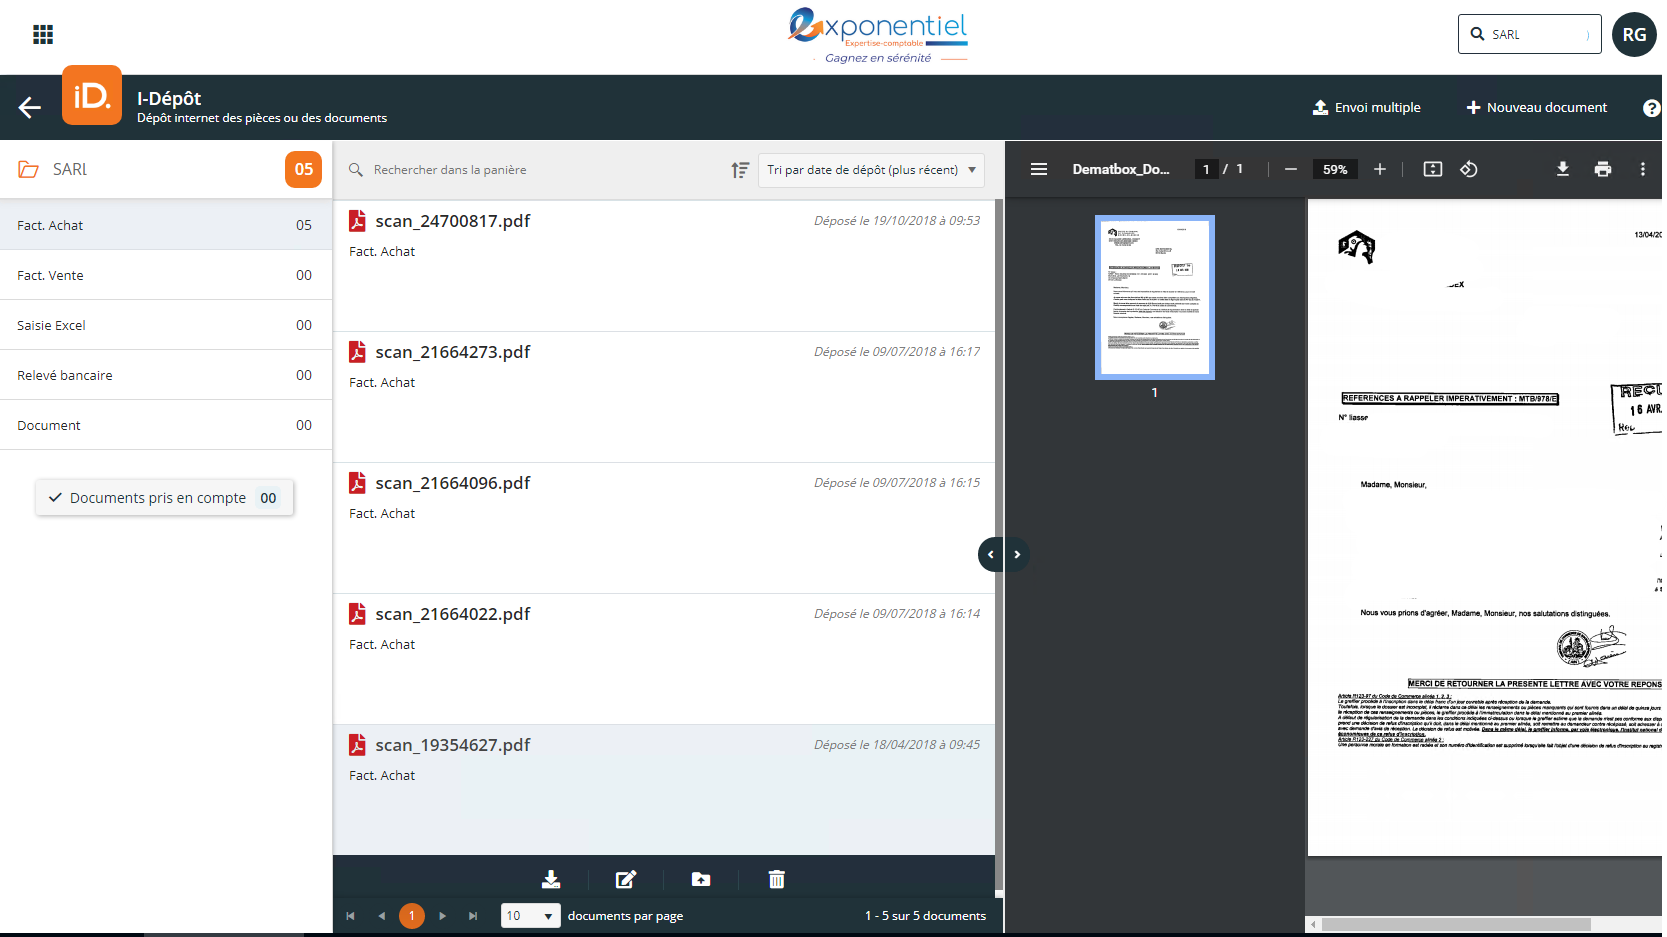Click the trash delete icon
This screenshot has width=1667, height=937.
[776, 879]
